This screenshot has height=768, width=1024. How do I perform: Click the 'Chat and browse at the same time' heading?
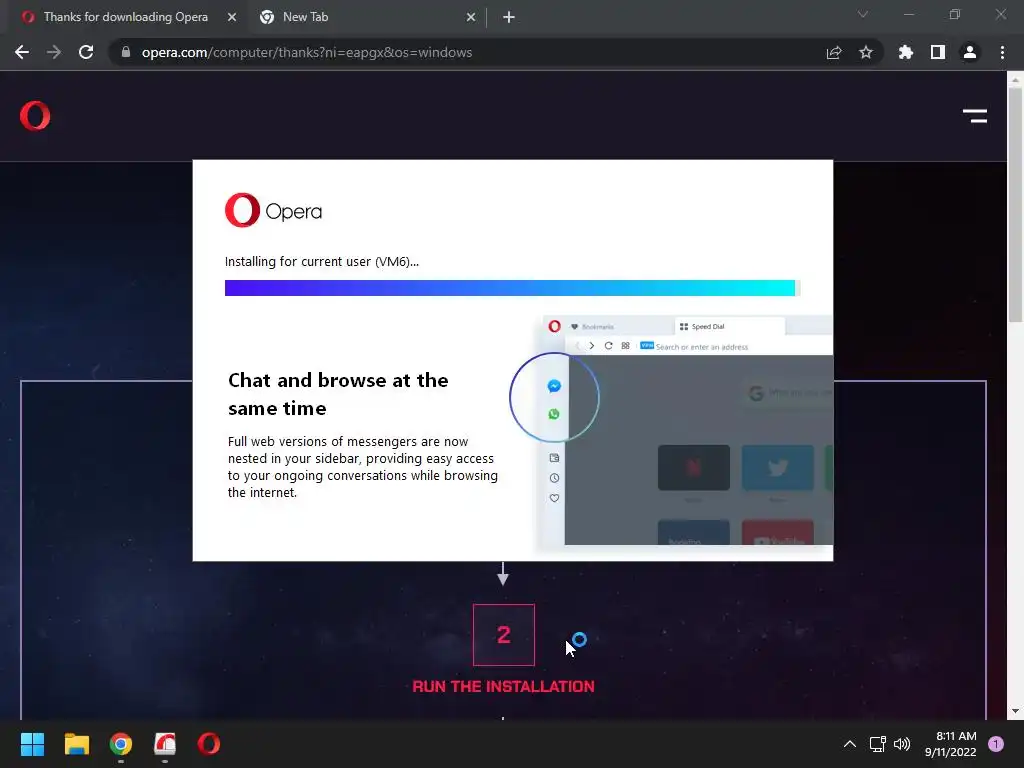click(x=338, y=394)
